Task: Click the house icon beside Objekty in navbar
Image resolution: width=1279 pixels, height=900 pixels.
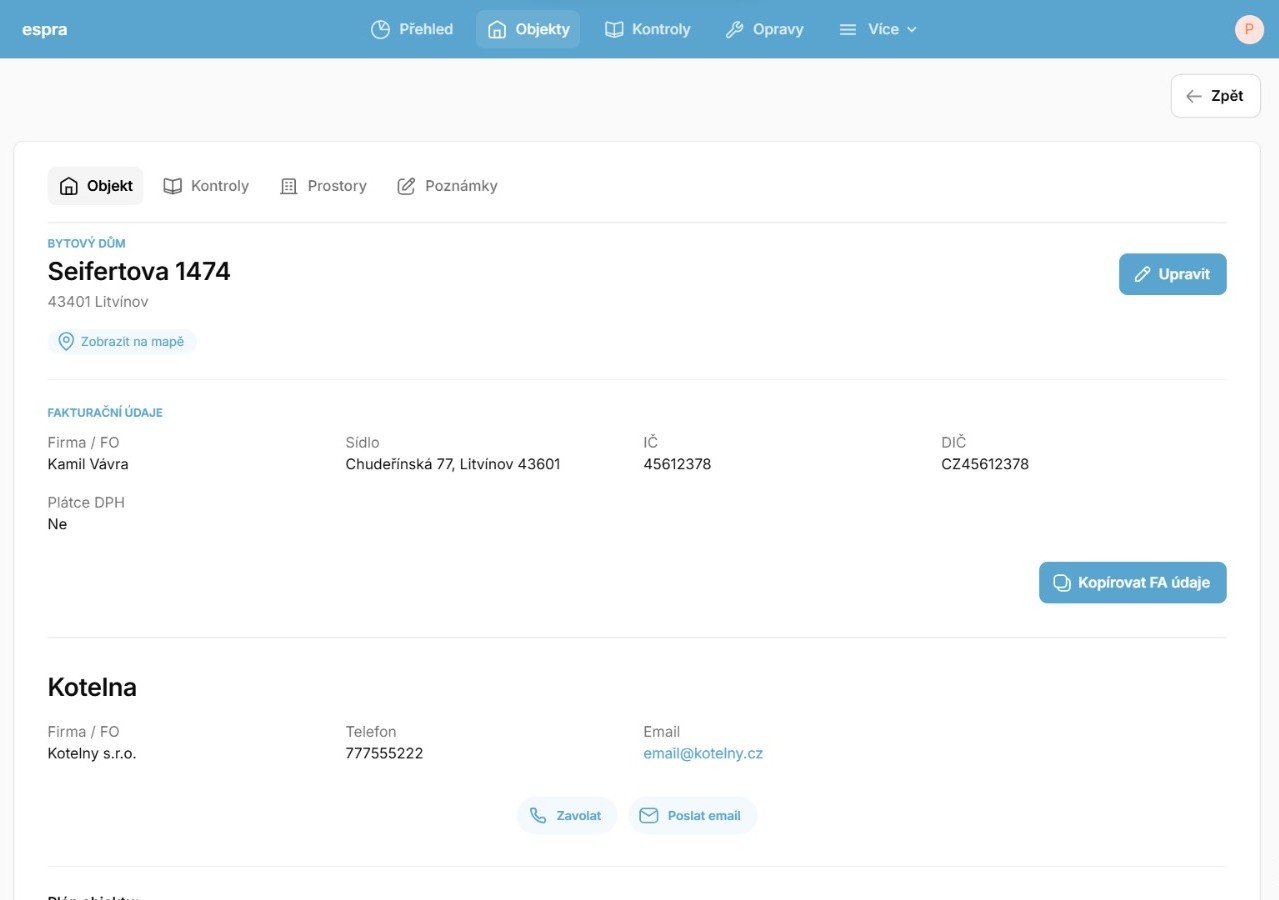Action: (496, 29)
